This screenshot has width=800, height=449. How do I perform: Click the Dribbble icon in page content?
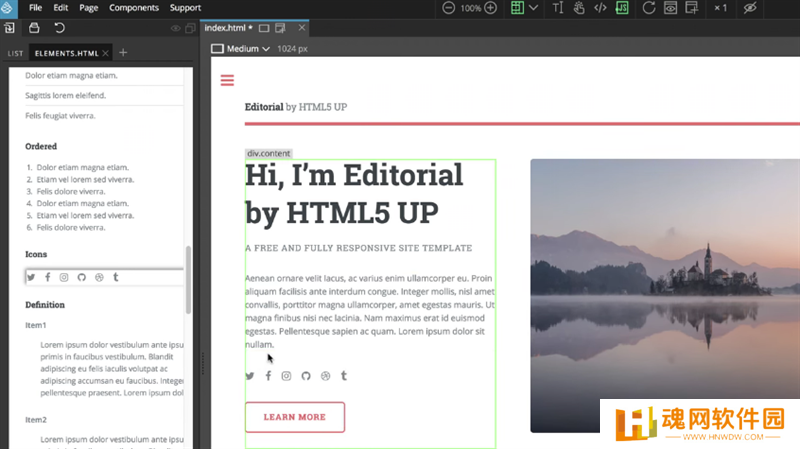325,376
